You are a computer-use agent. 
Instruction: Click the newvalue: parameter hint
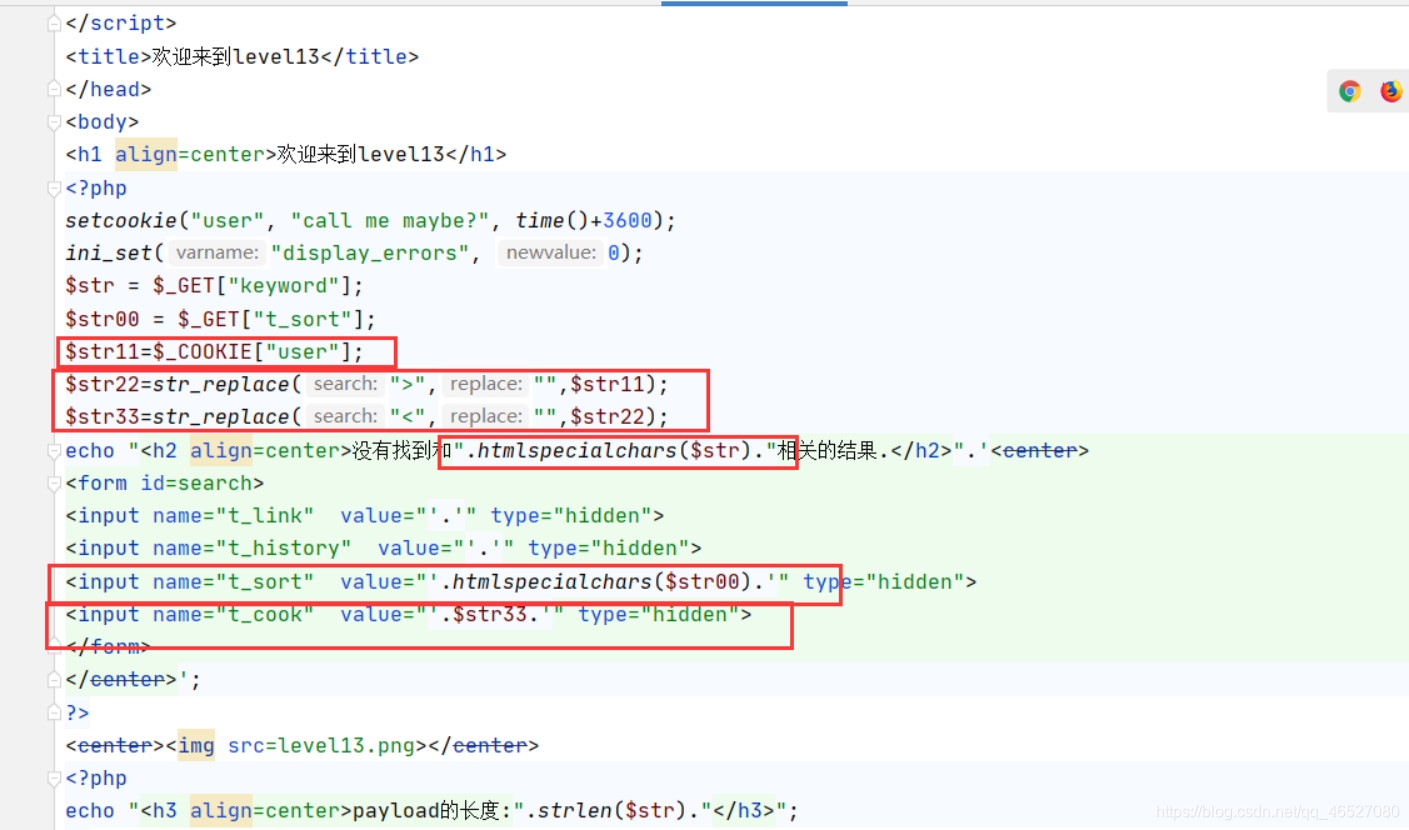click(552, 253)
